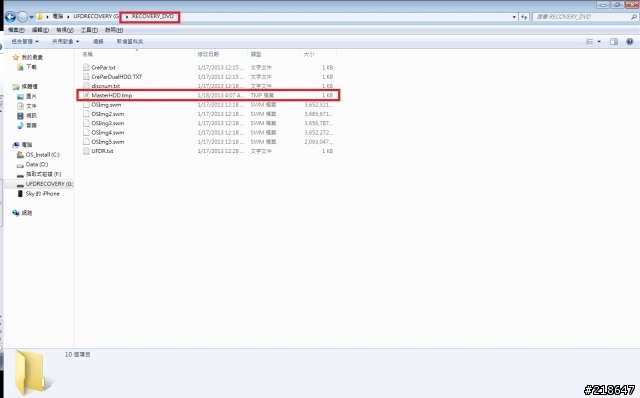Open the recent locations dropdown beside Forward
The height and width of the screenshot is (398, 640).
(x=31, y=17)
